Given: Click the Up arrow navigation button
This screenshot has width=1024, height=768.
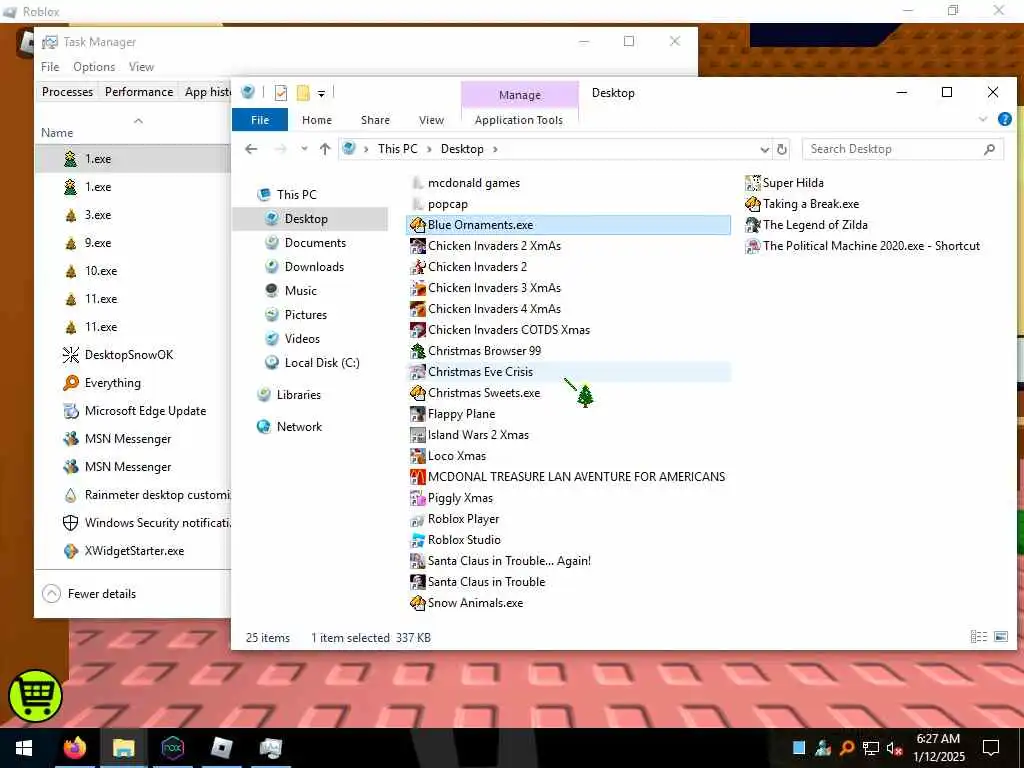Looking at the screenshot, I should [325, 149].
